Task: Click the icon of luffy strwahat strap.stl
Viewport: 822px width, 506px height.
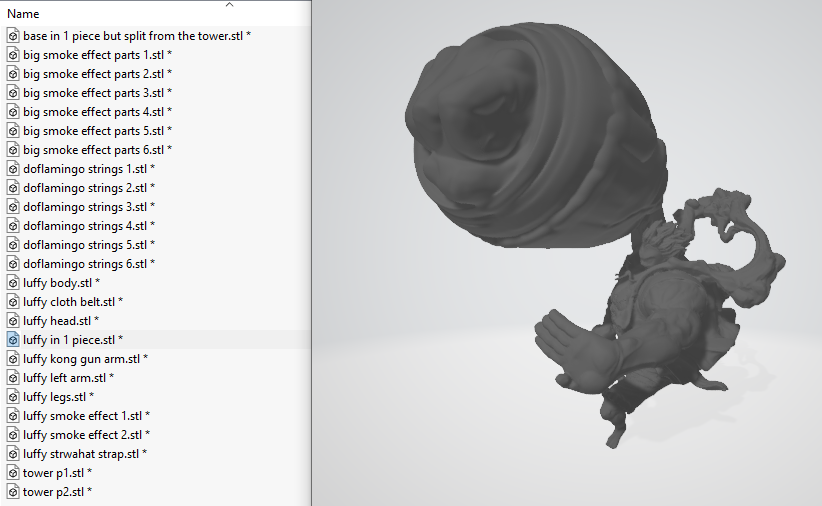Action: pyautogui.click(x=13, y=454)
